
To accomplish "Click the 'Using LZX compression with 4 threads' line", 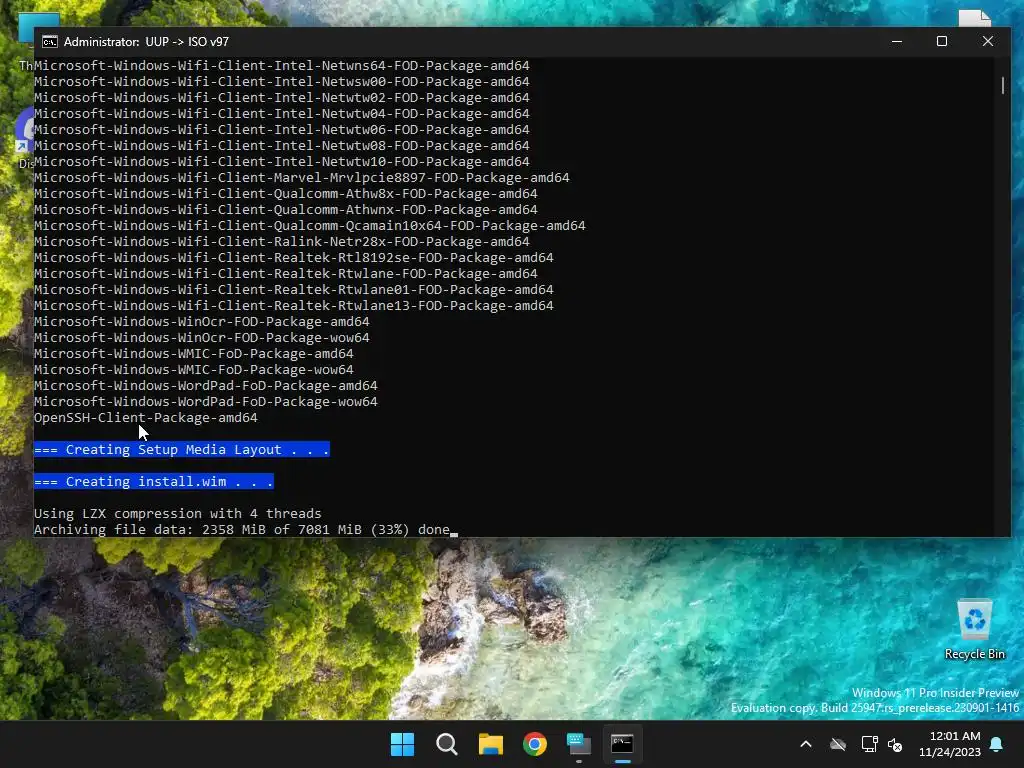I will [178, 513].
